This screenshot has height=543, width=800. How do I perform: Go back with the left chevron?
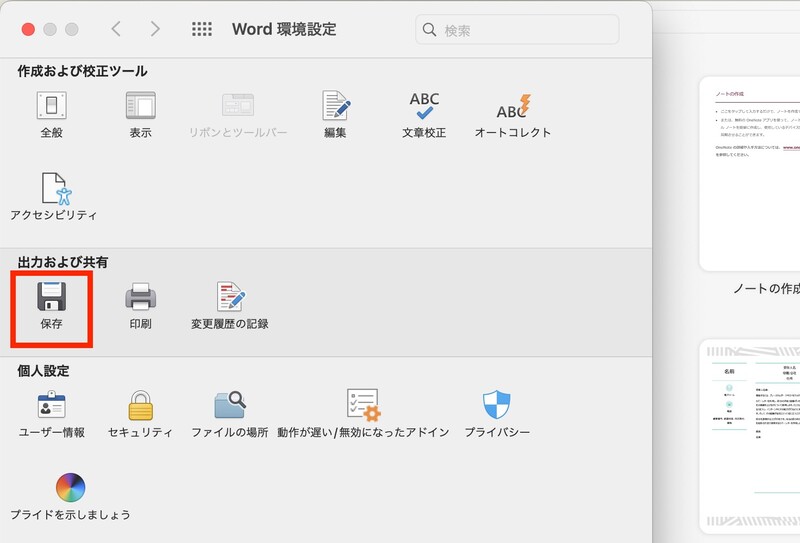click(x=116, y=29)
